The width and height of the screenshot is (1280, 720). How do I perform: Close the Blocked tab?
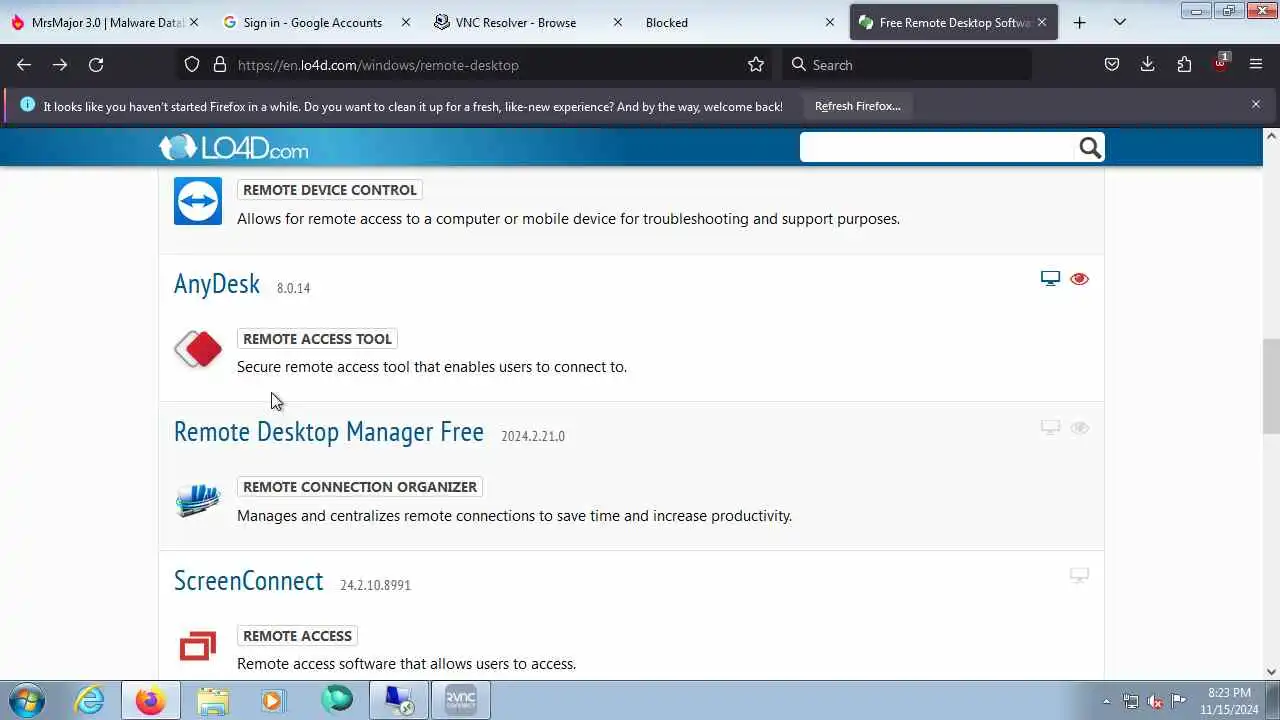829,22
